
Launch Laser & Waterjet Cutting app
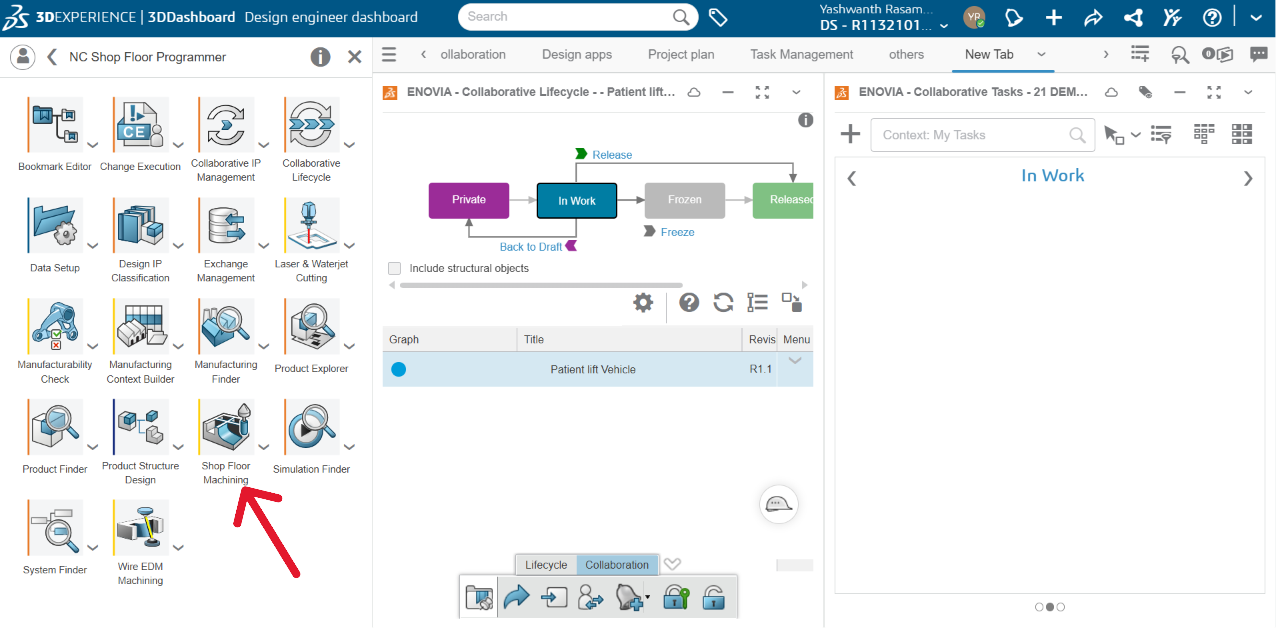pyautogui.click(x=312, y=225)
